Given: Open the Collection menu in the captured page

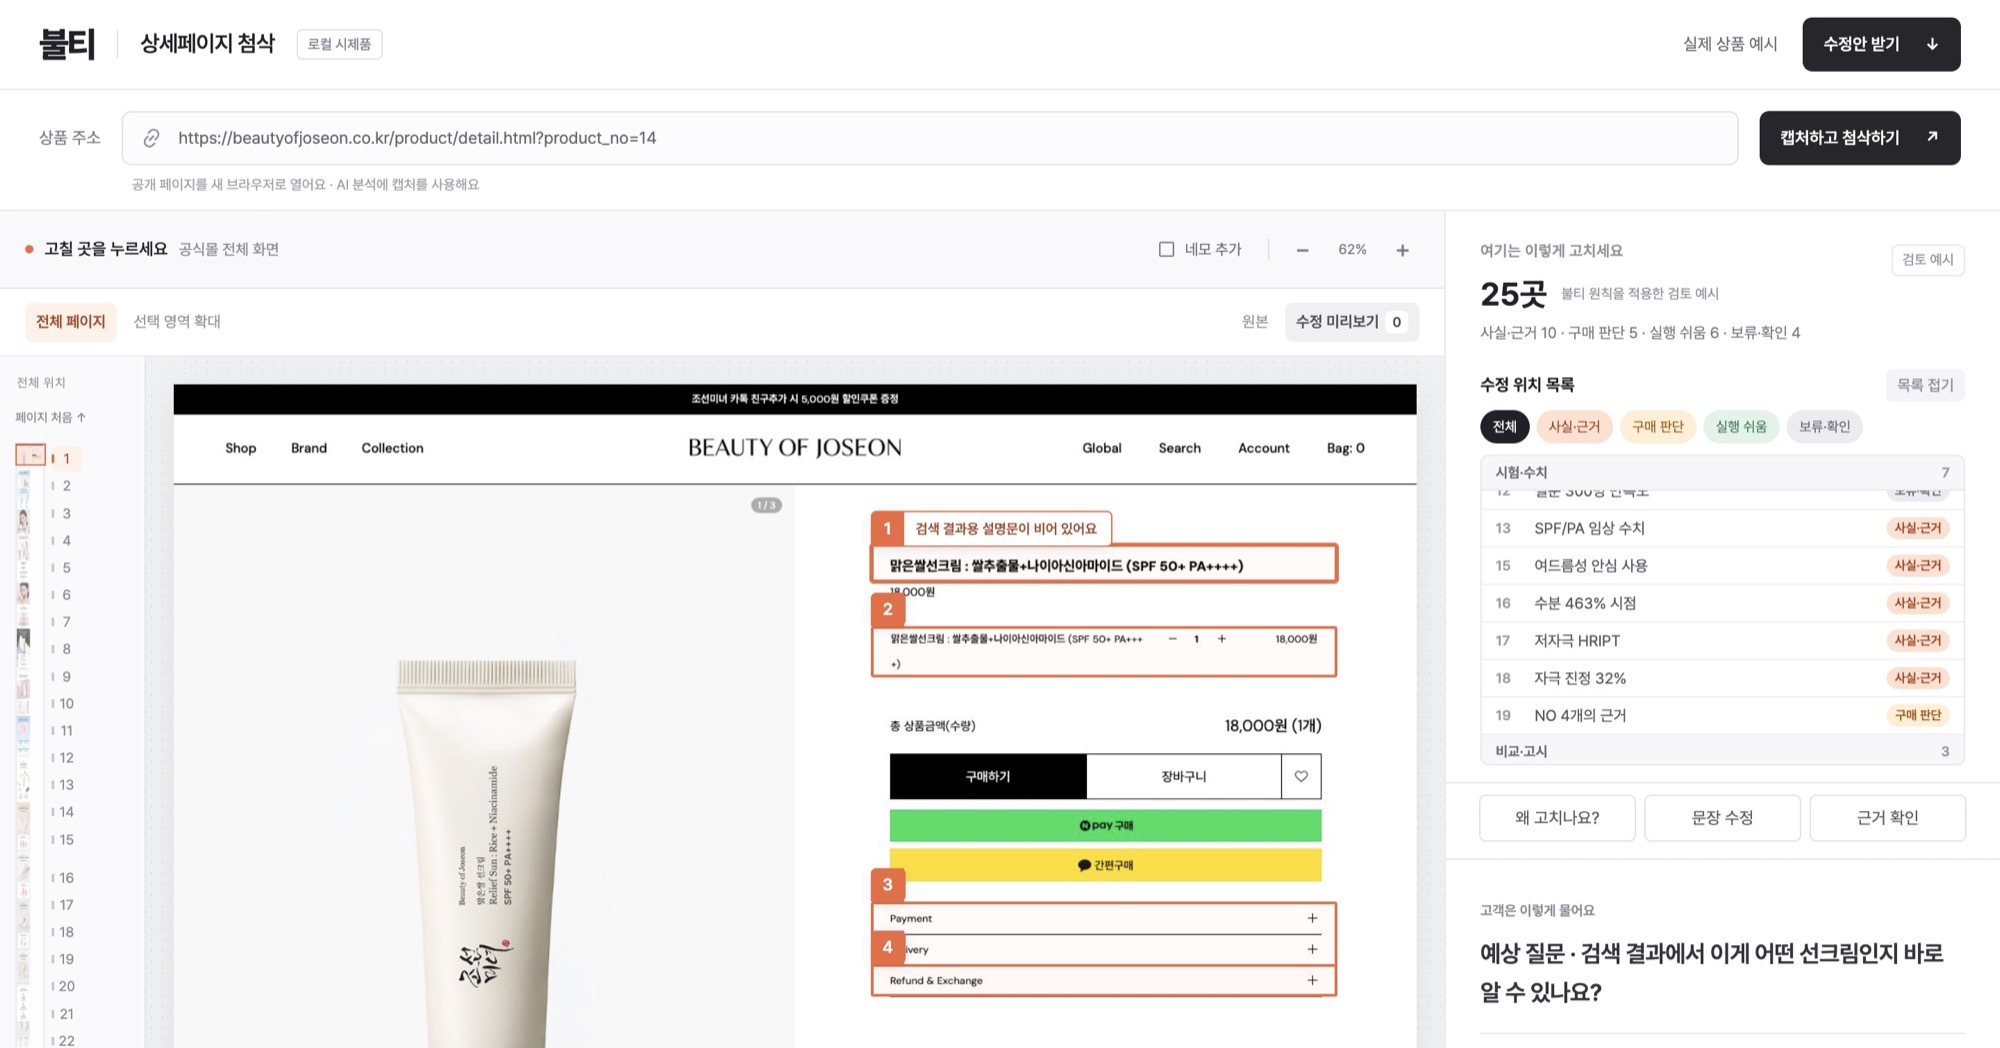Looking at the screenshot, I should pyautogui.click(x=392, y=448).
